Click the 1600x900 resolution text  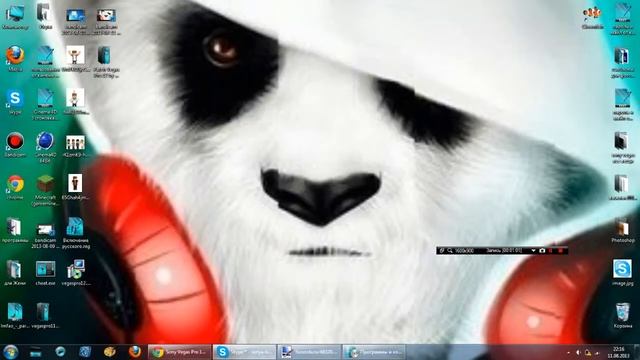click(464, 251)
